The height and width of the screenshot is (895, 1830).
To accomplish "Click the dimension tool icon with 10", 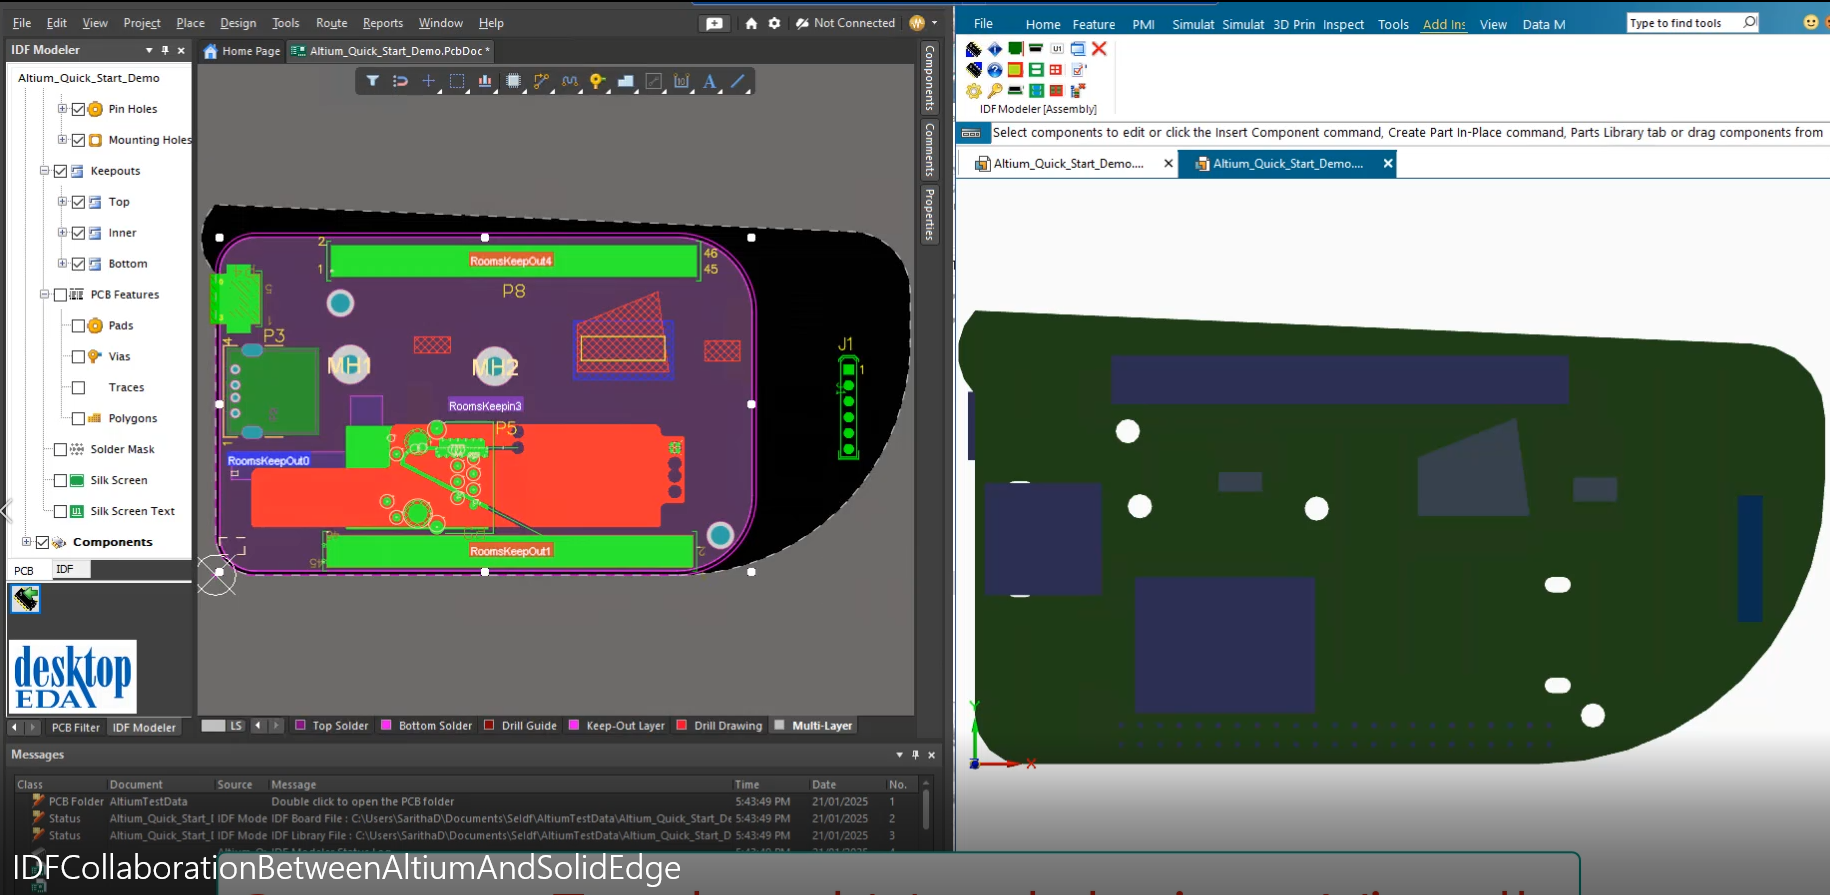I will click(x=682, y=81).
